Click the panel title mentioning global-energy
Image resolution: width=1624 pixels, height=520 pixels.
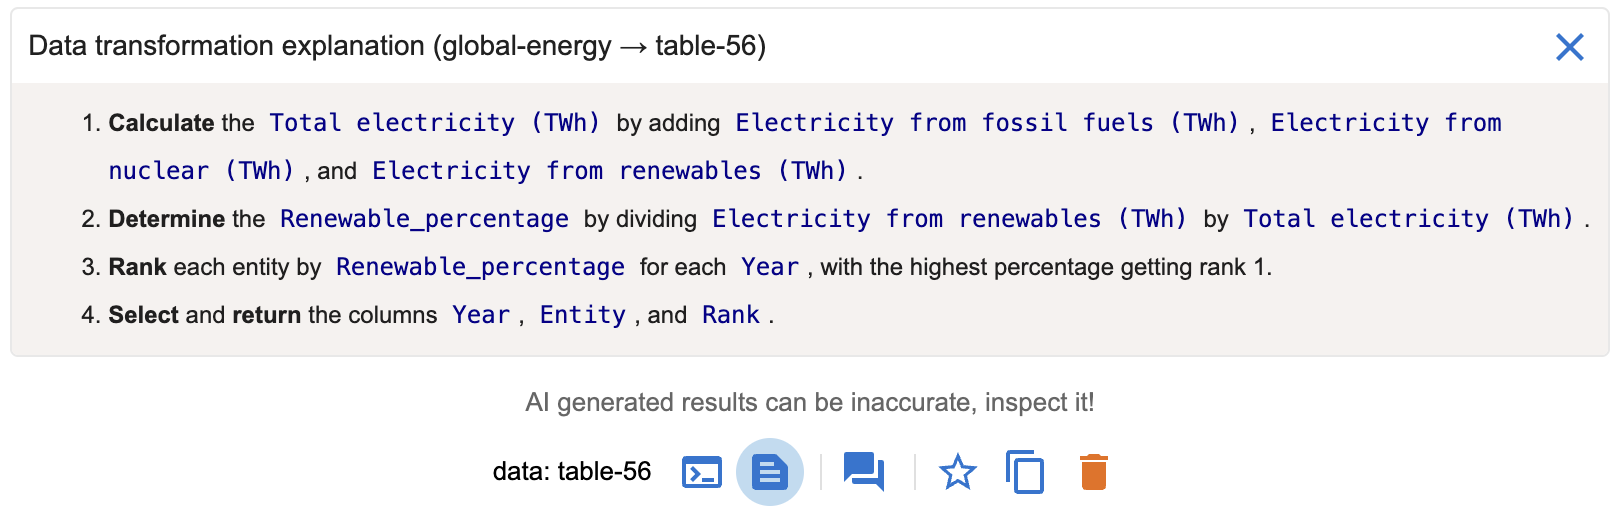tap(397, 46)
